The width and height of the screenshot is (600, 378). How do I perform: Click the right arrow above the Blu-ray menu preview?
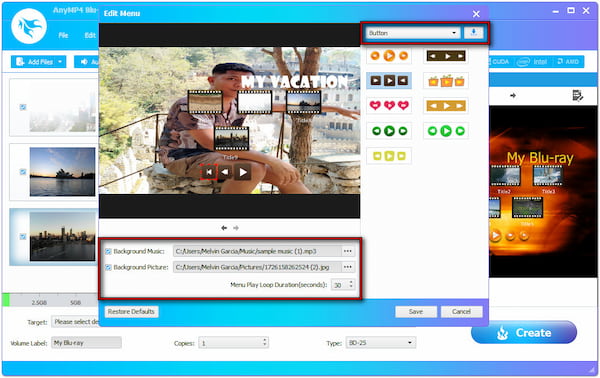tap(513, 95)
